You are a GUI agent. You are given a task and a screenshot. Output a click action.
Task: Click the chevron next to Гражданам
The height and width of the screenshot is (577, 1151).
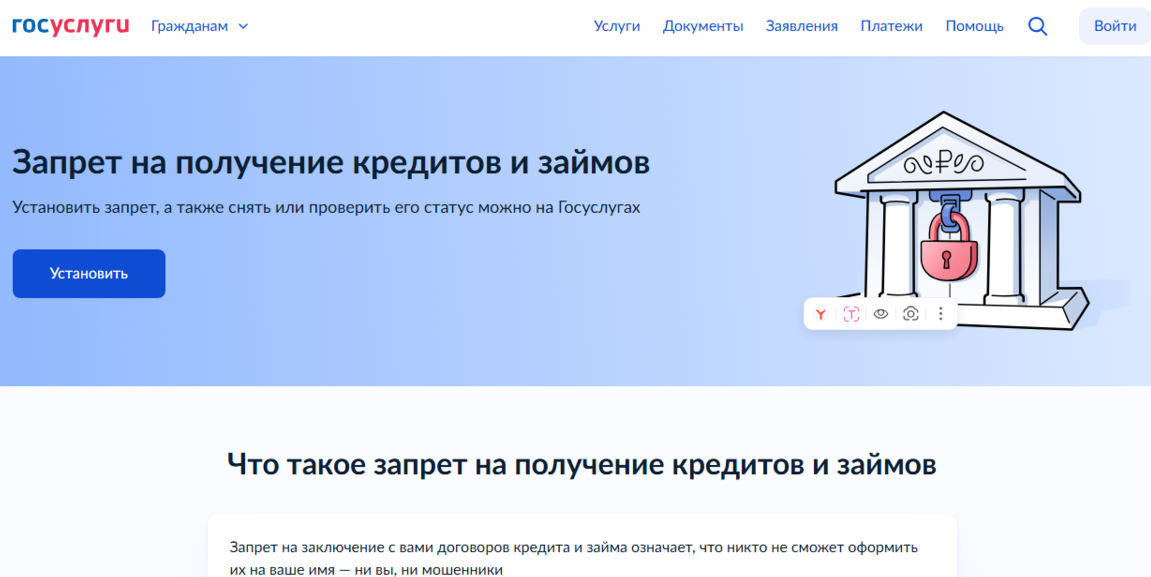pyautogui.click(x=243, y=27)
